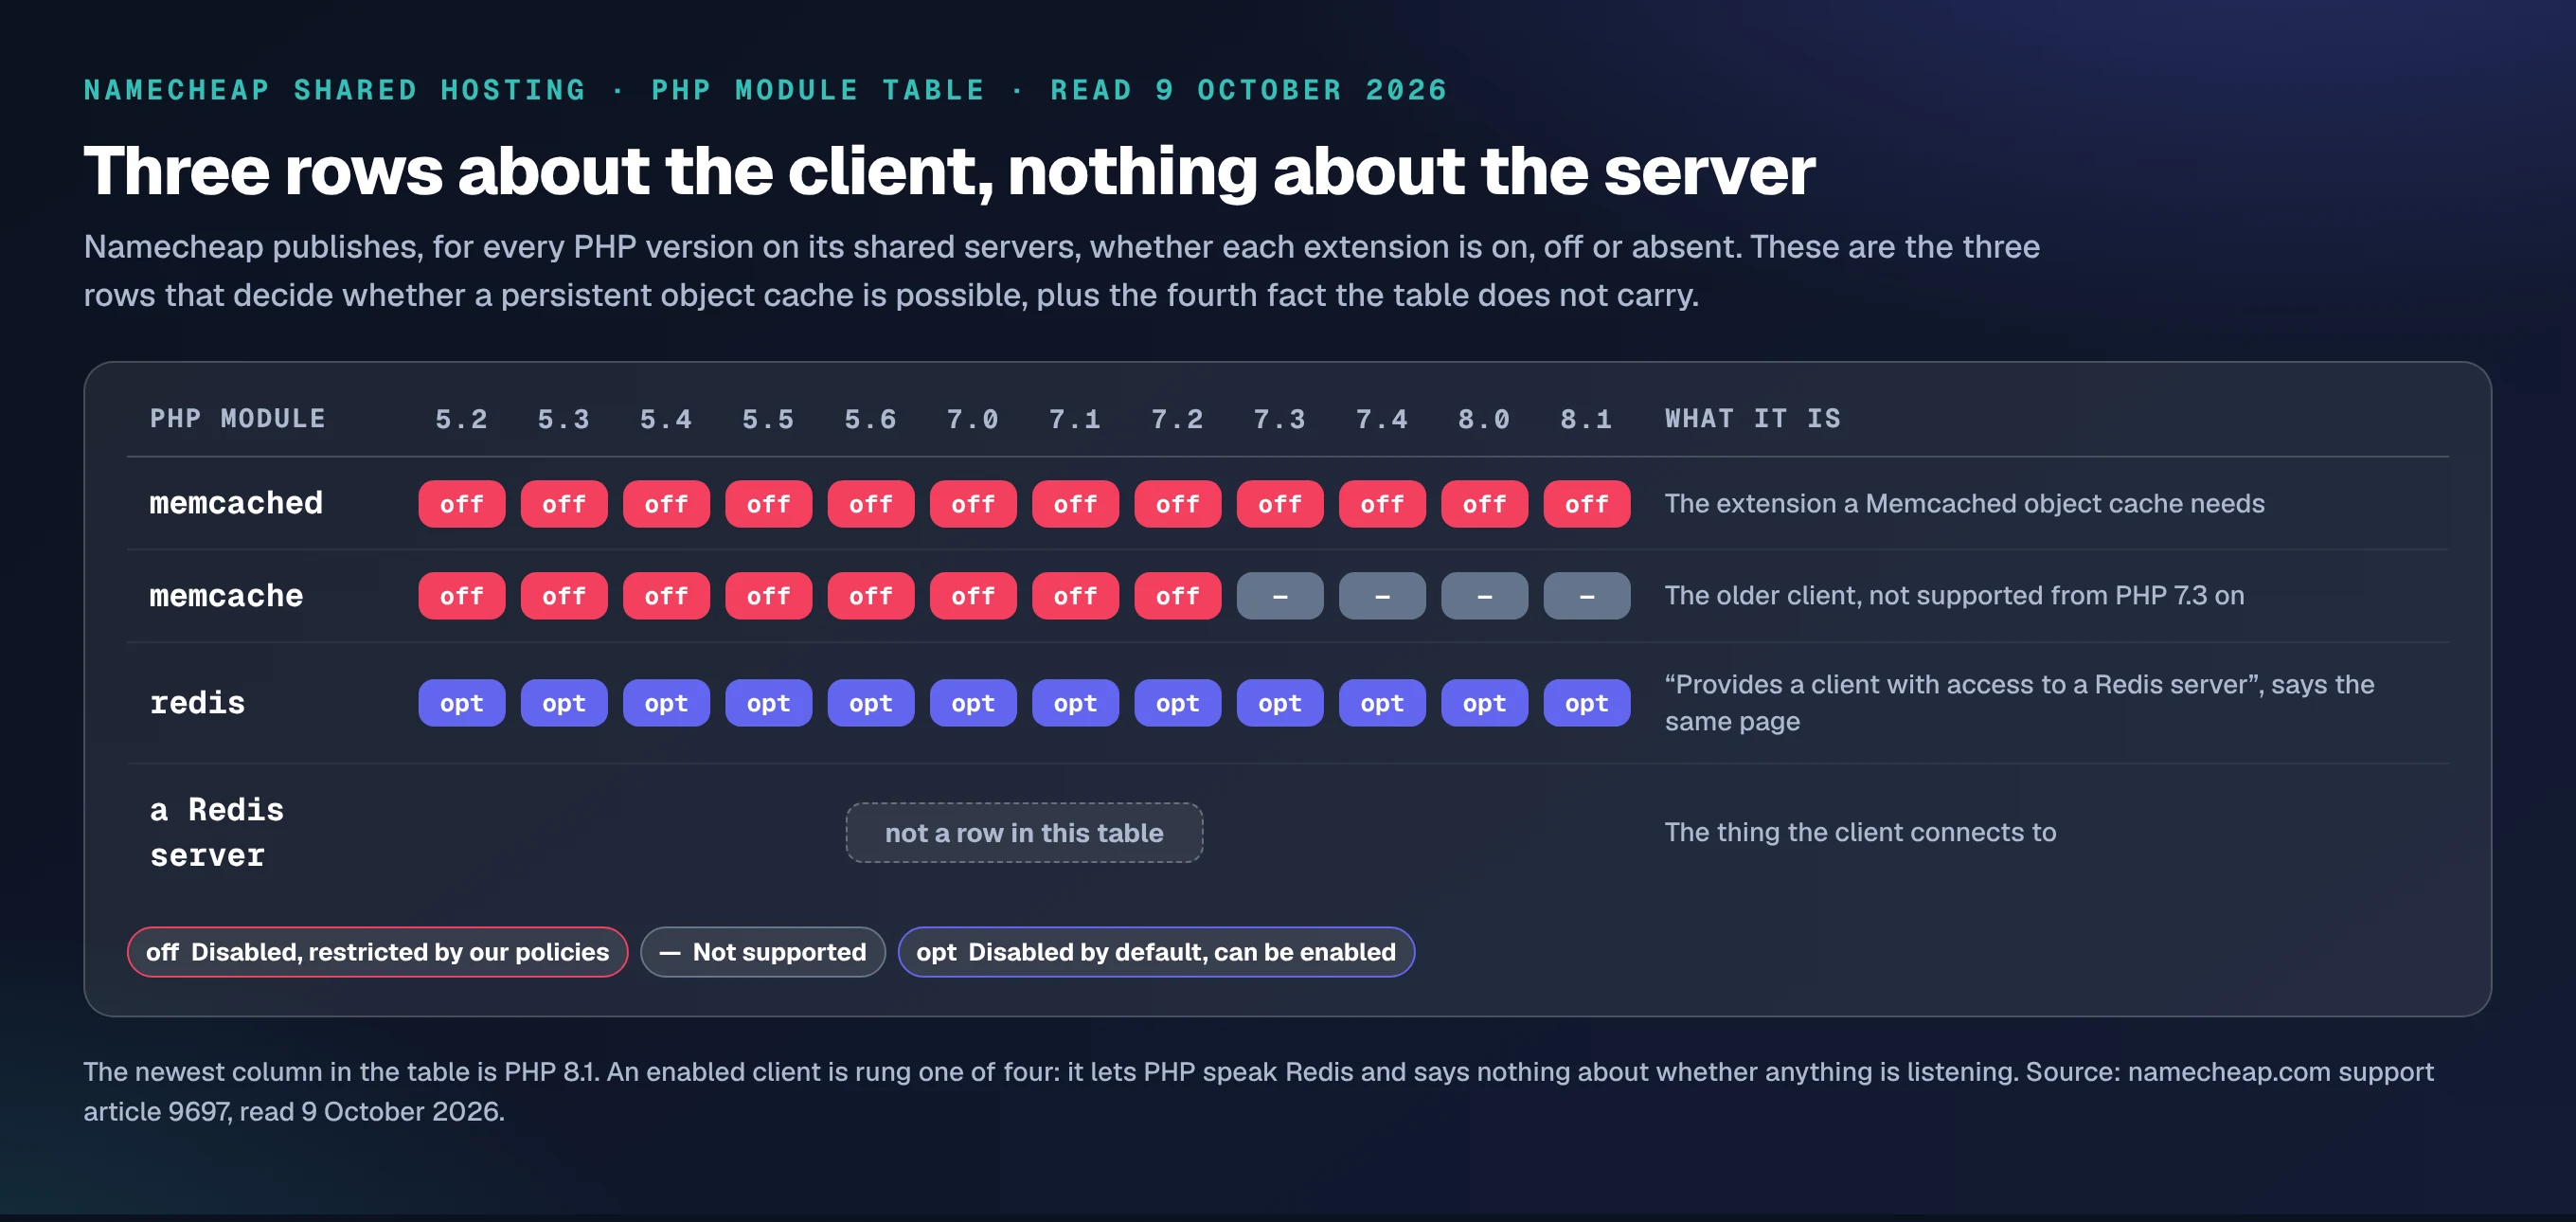Click the 8.0 column header
This screenshot has height=1222, width=2576.
point(1484,420)
